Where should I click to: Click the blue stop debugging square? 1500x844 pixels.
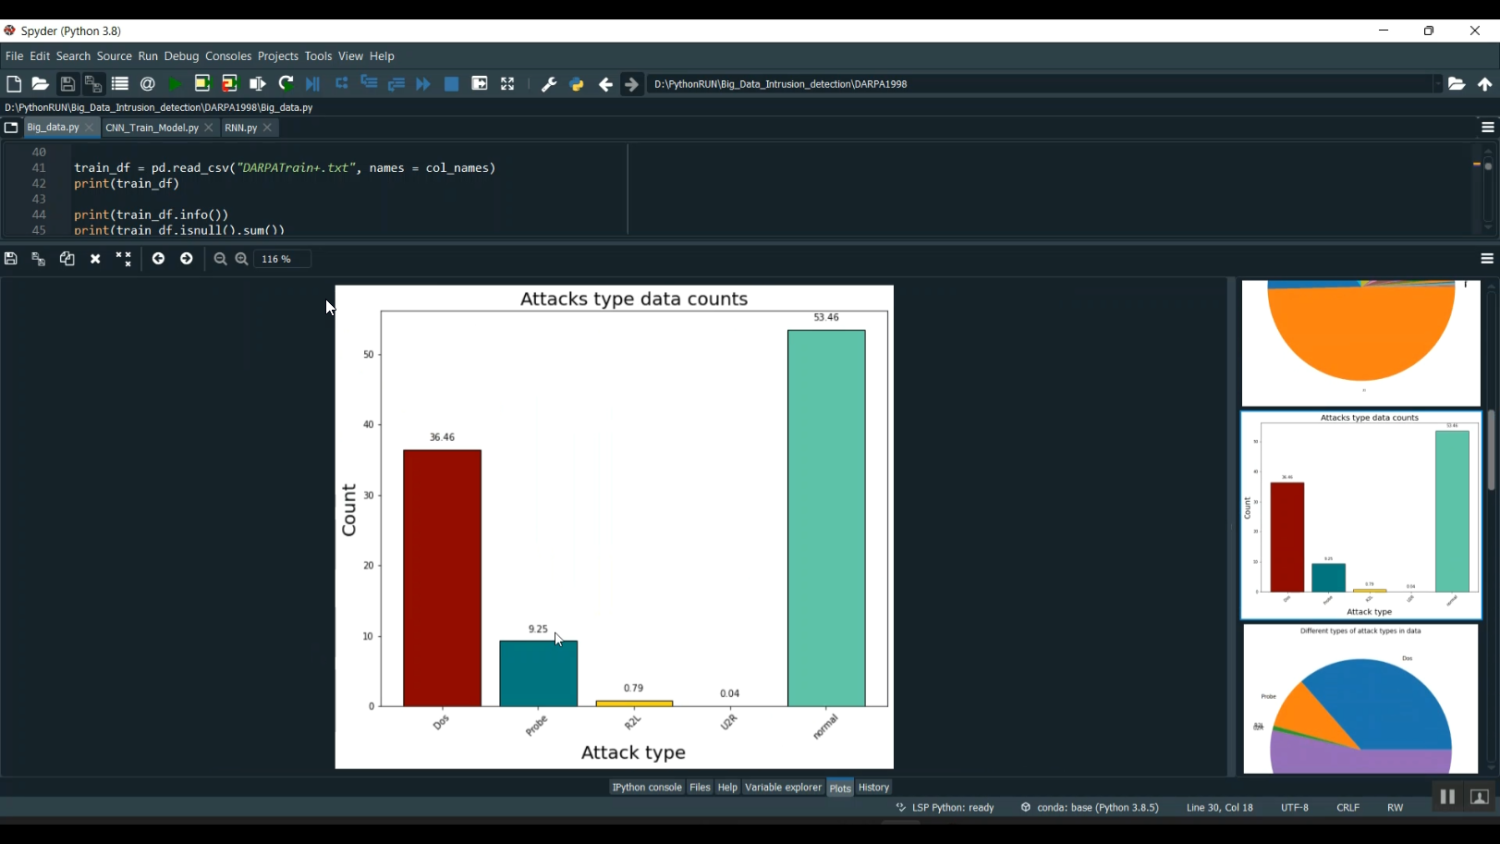point(451,85)
